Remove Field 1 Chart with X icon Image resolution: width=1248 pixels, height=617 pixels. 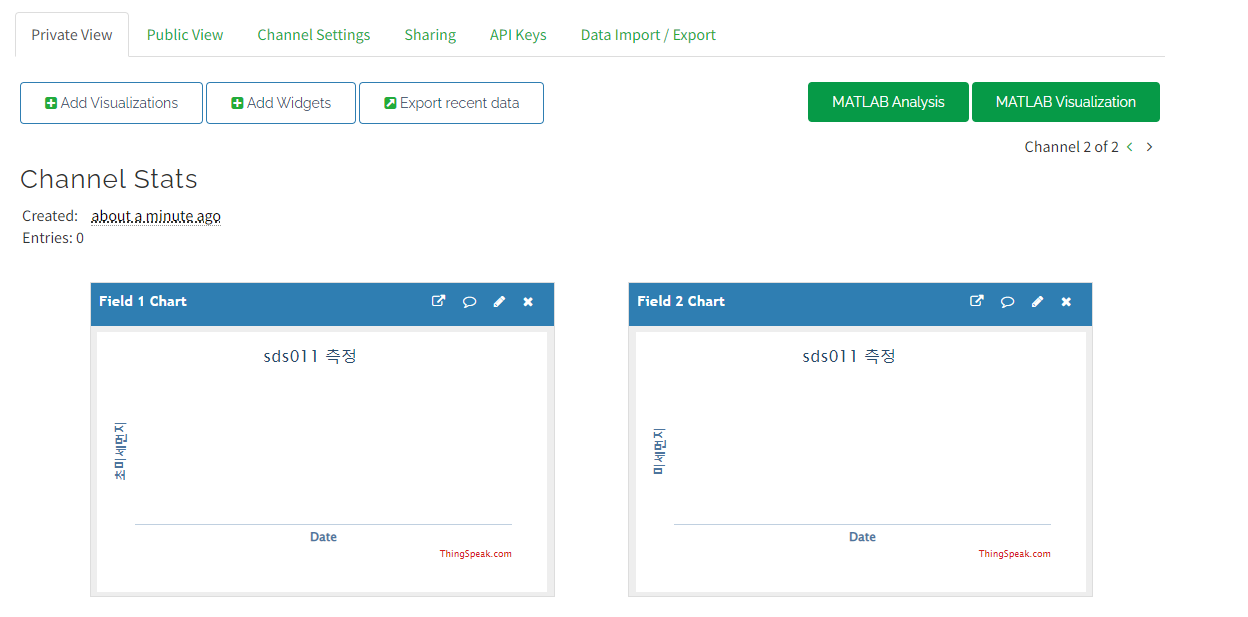click(x=528, y=302)
